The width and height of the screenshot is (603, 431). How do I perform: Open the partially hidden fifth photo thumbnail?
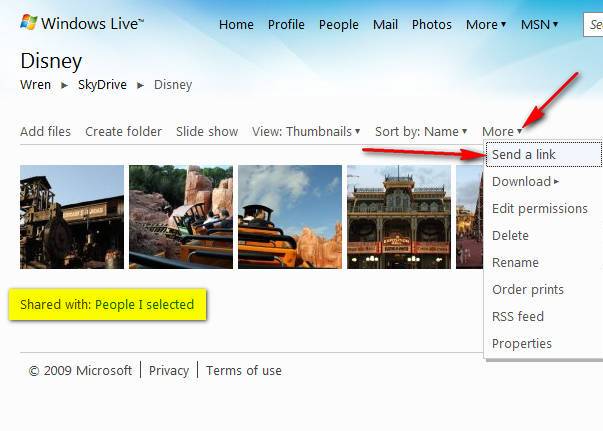470,217
